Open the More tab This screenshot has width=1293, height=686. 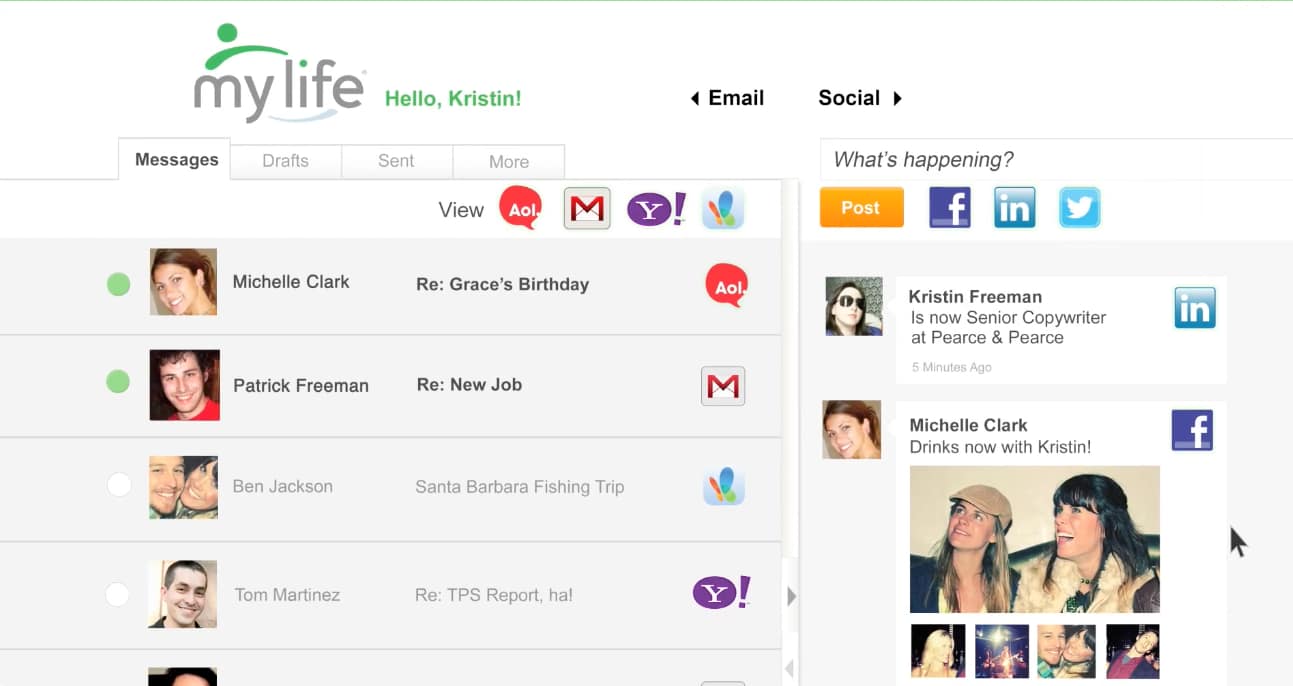click(509, 161)
